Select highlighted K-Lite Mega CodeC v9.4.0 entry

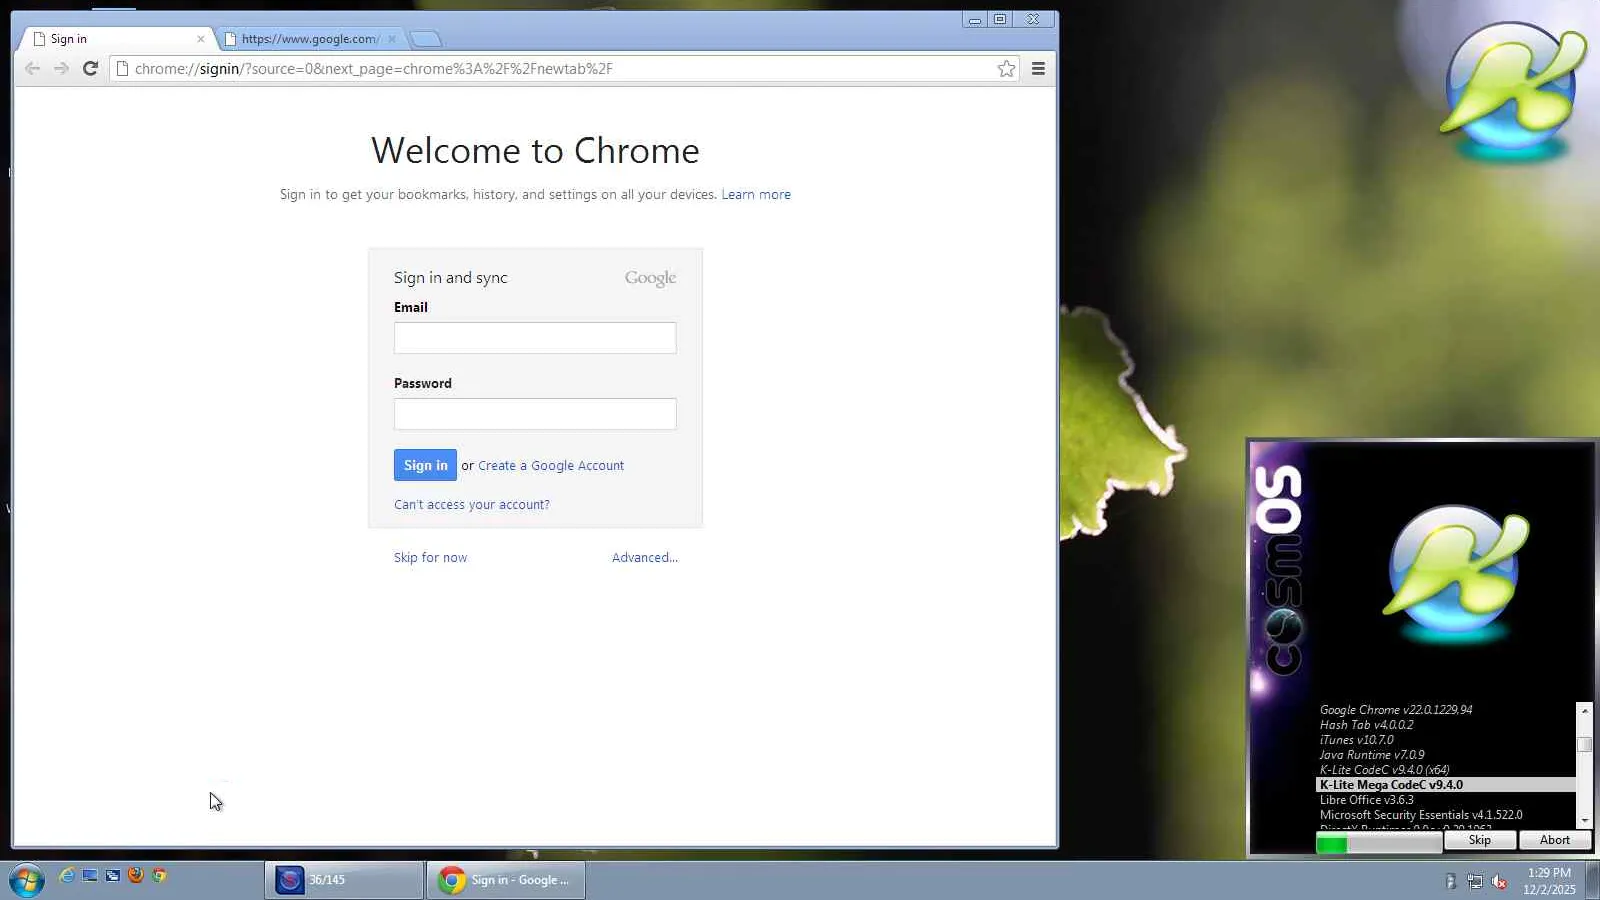[x=1446, y=785]
